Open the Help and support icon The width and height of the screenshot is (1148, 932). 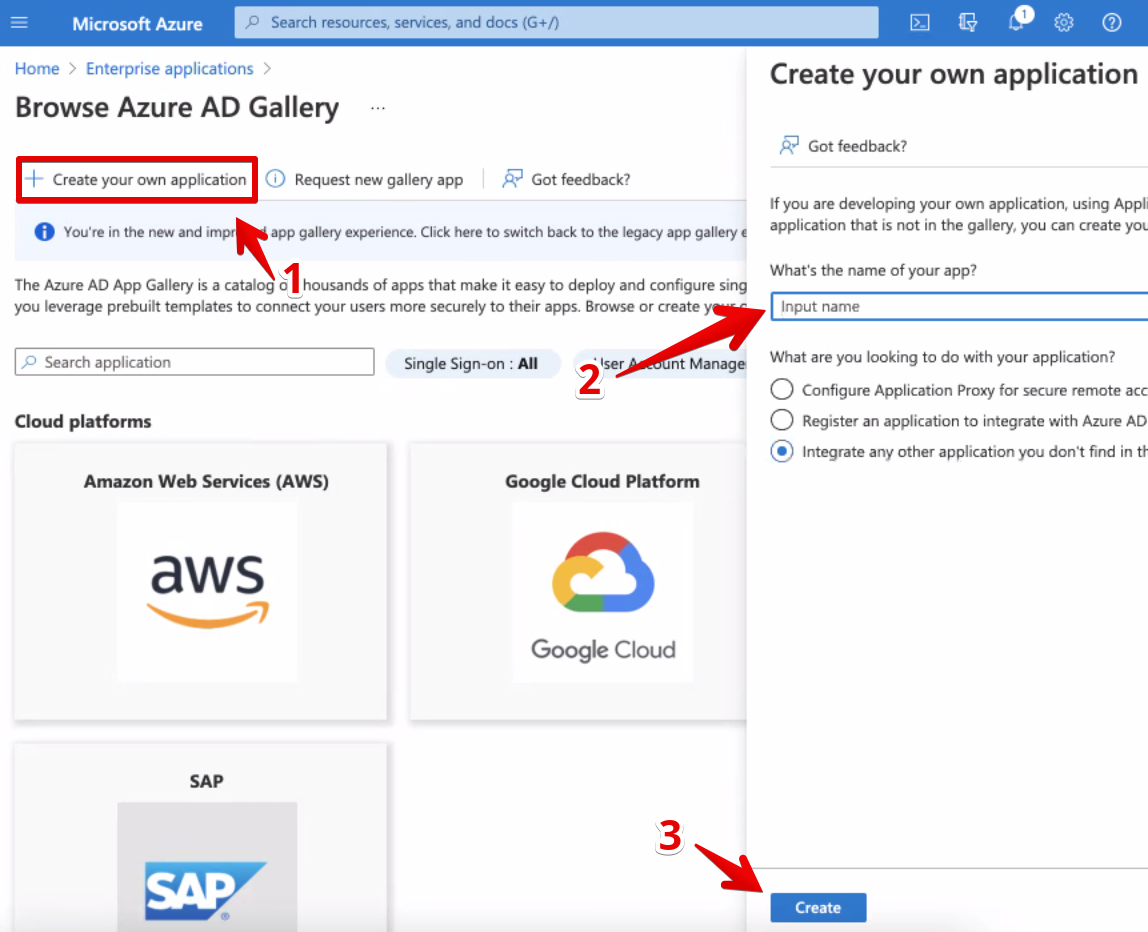(x=1111, y=22)
